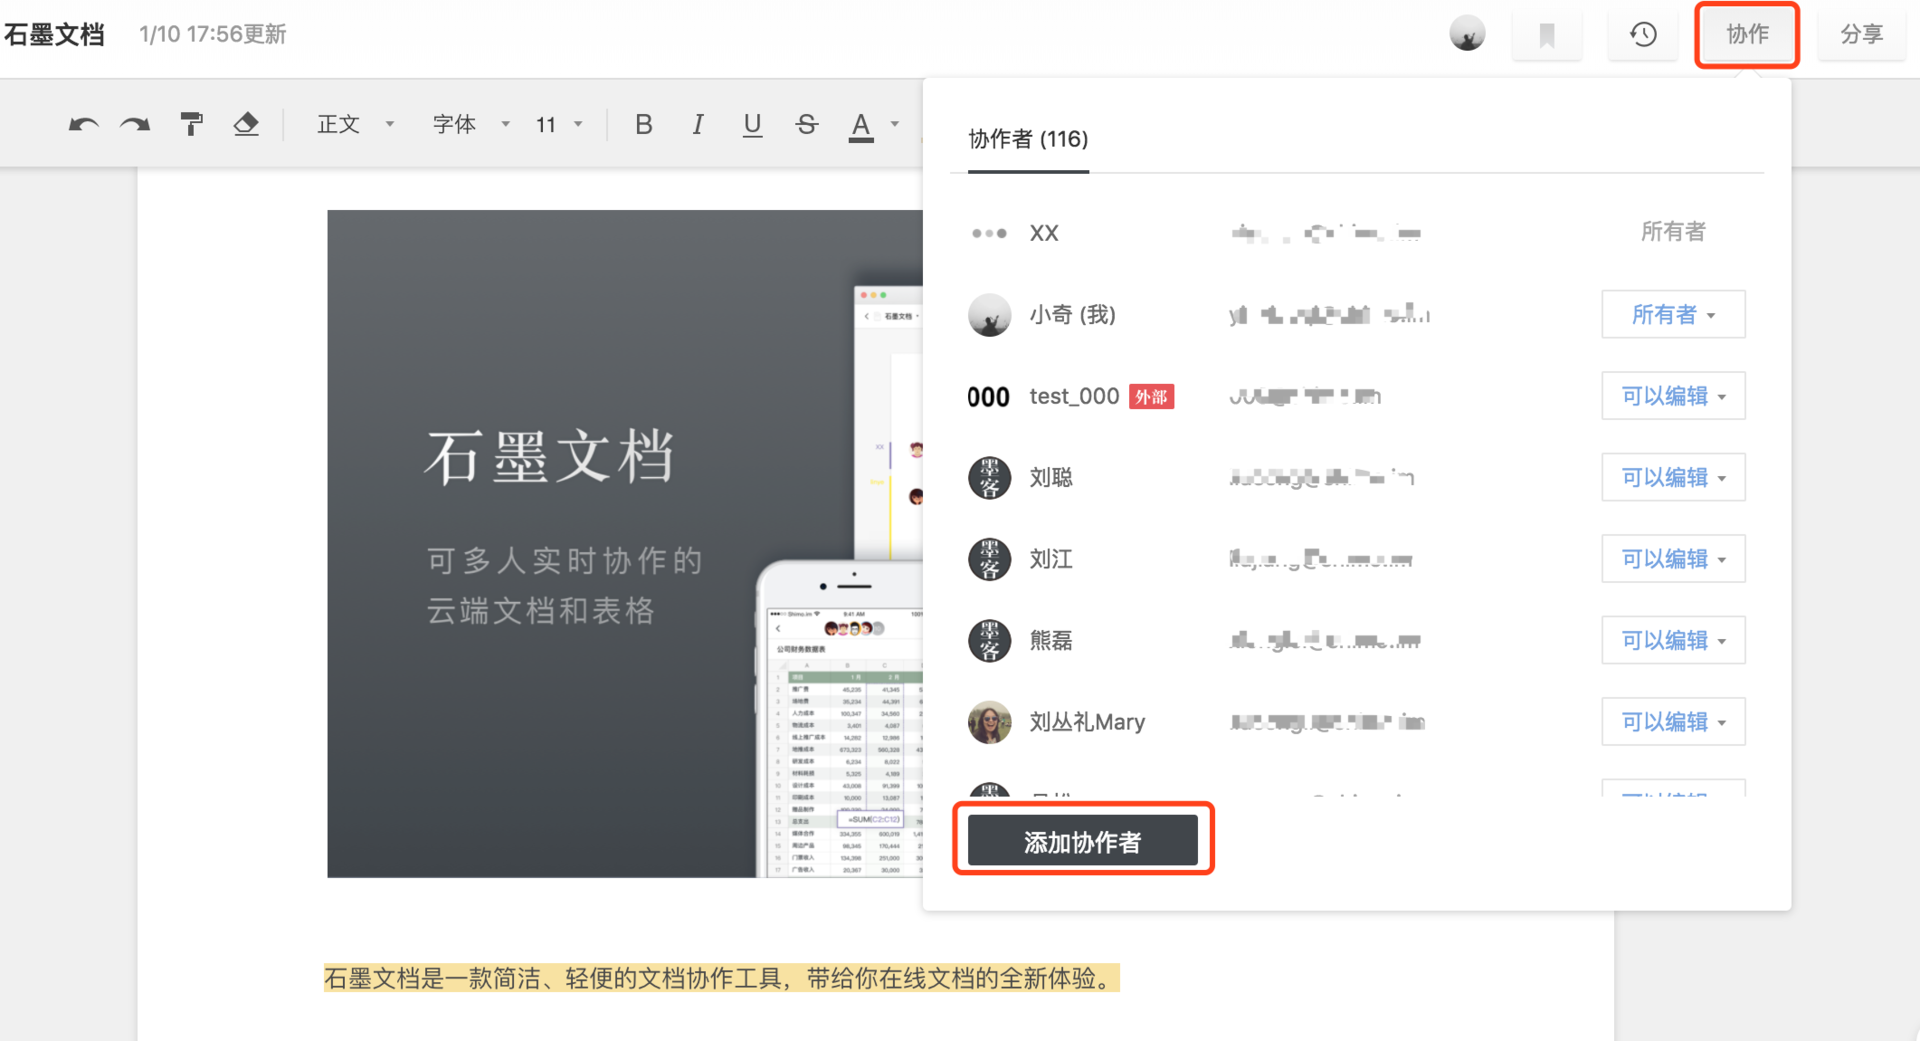
Task: Open the 正文 paragraph style dropdown
Action: coord(355,124)
